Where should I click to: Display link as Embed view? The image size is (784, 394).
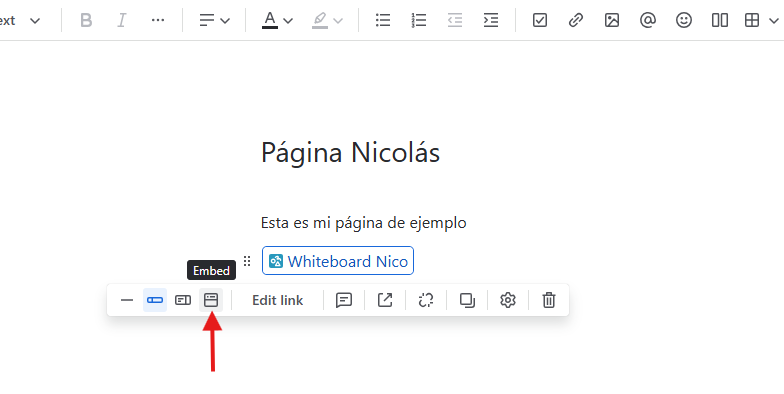[x=211, y=300]
